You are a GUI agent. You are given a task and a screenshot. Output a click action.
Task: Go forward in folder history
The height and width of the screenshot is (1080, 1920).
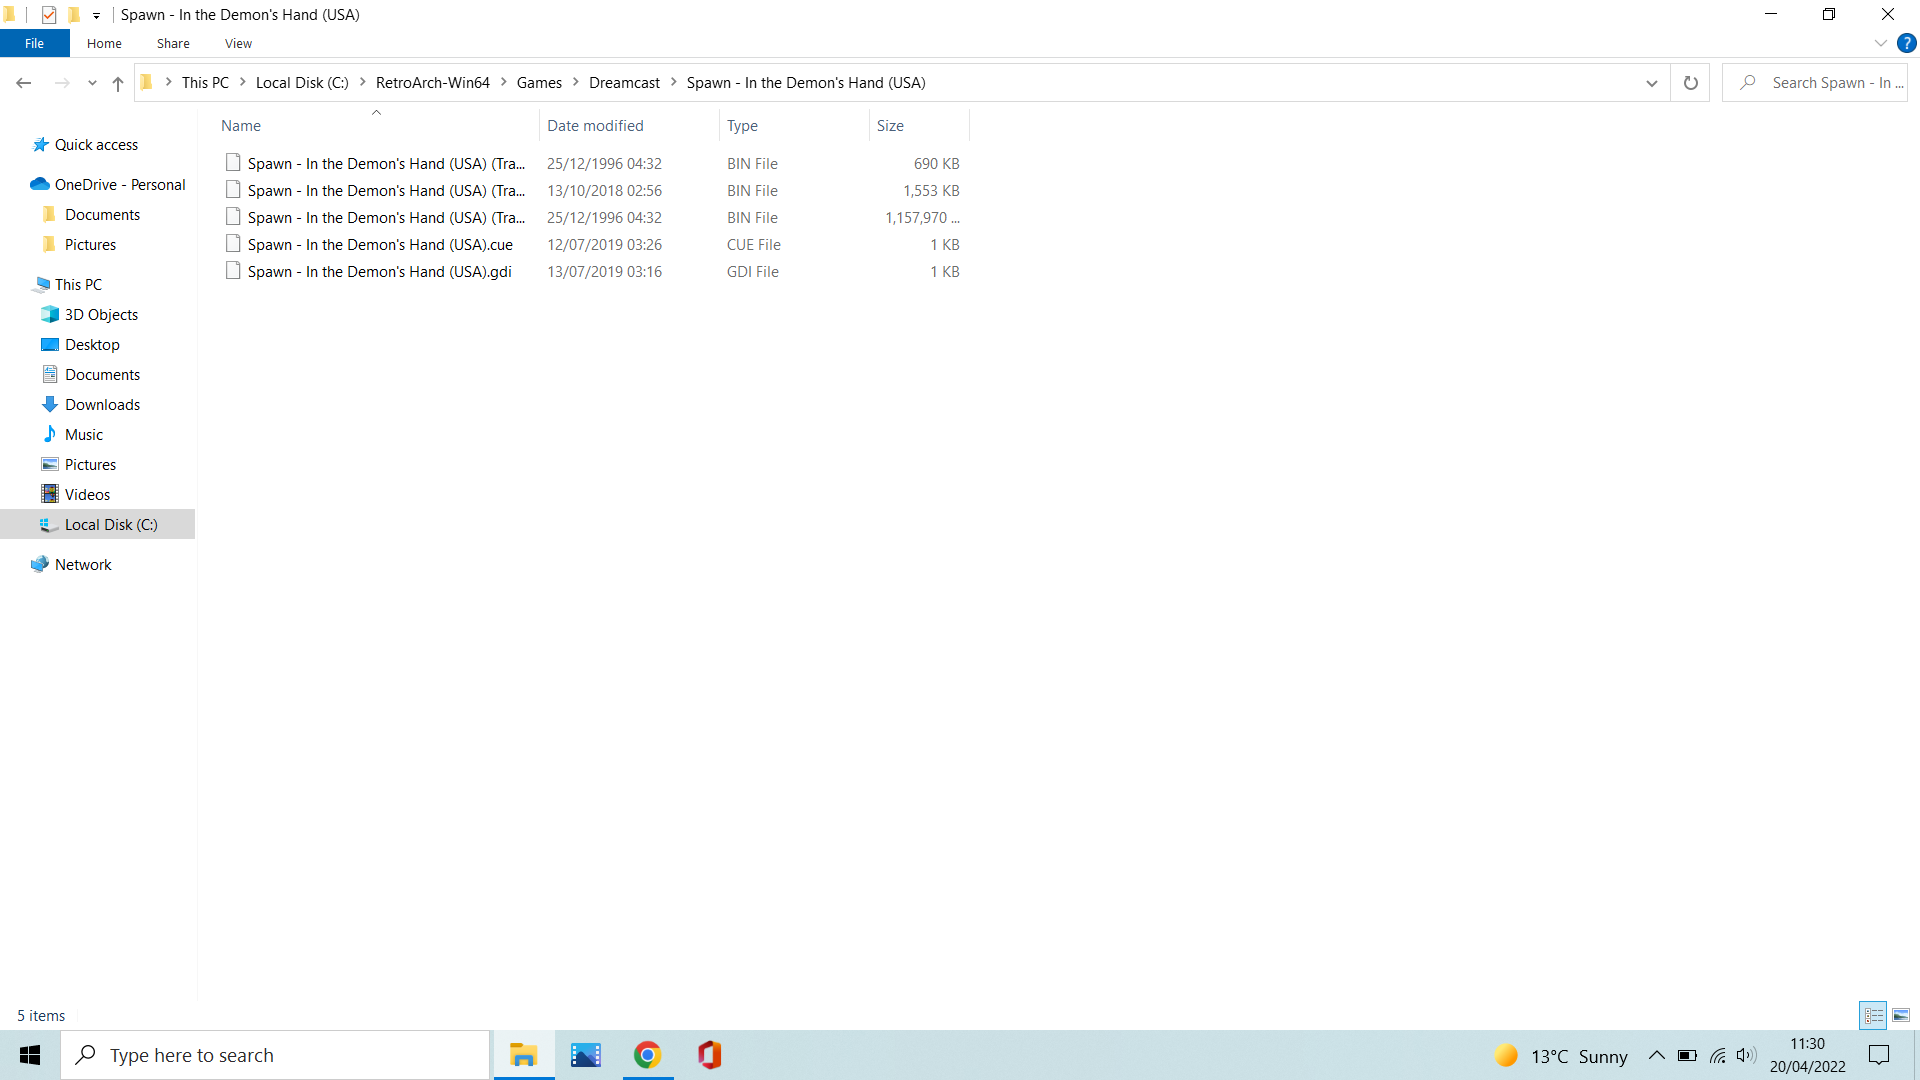click(x=62, y=83)
